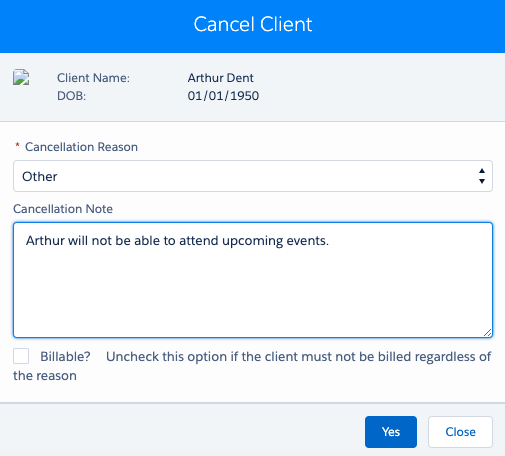Click the textarea resize grip corner
Viewport: 505px width, 456px height.
487,332
